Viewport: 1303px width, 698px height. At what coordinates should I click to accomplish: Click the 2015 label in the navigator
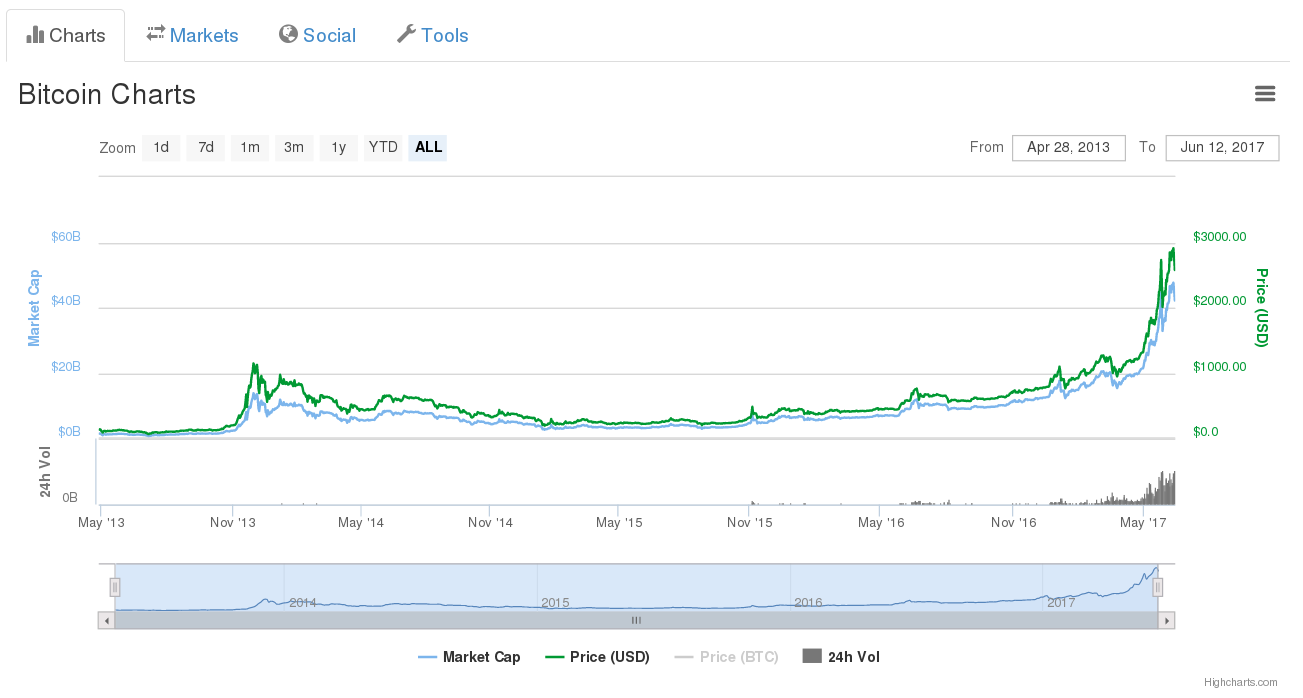(x=555, y=603)
